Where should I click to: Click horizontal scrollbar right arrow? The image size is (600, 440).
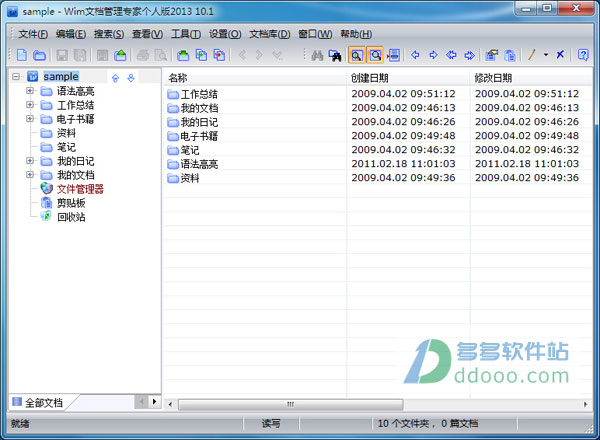(x=585, y=404)
